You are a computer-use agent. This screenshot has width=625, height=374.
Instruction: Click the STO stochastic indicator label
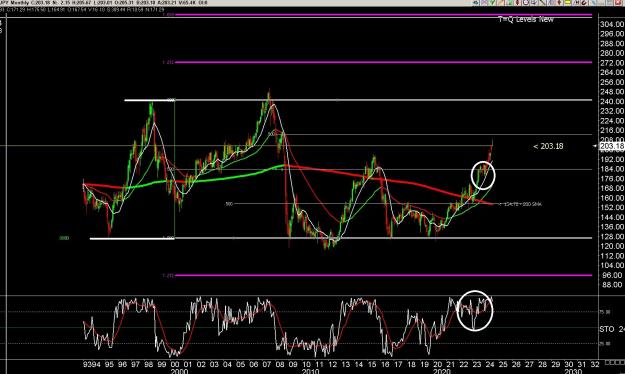tap(607, 329)
